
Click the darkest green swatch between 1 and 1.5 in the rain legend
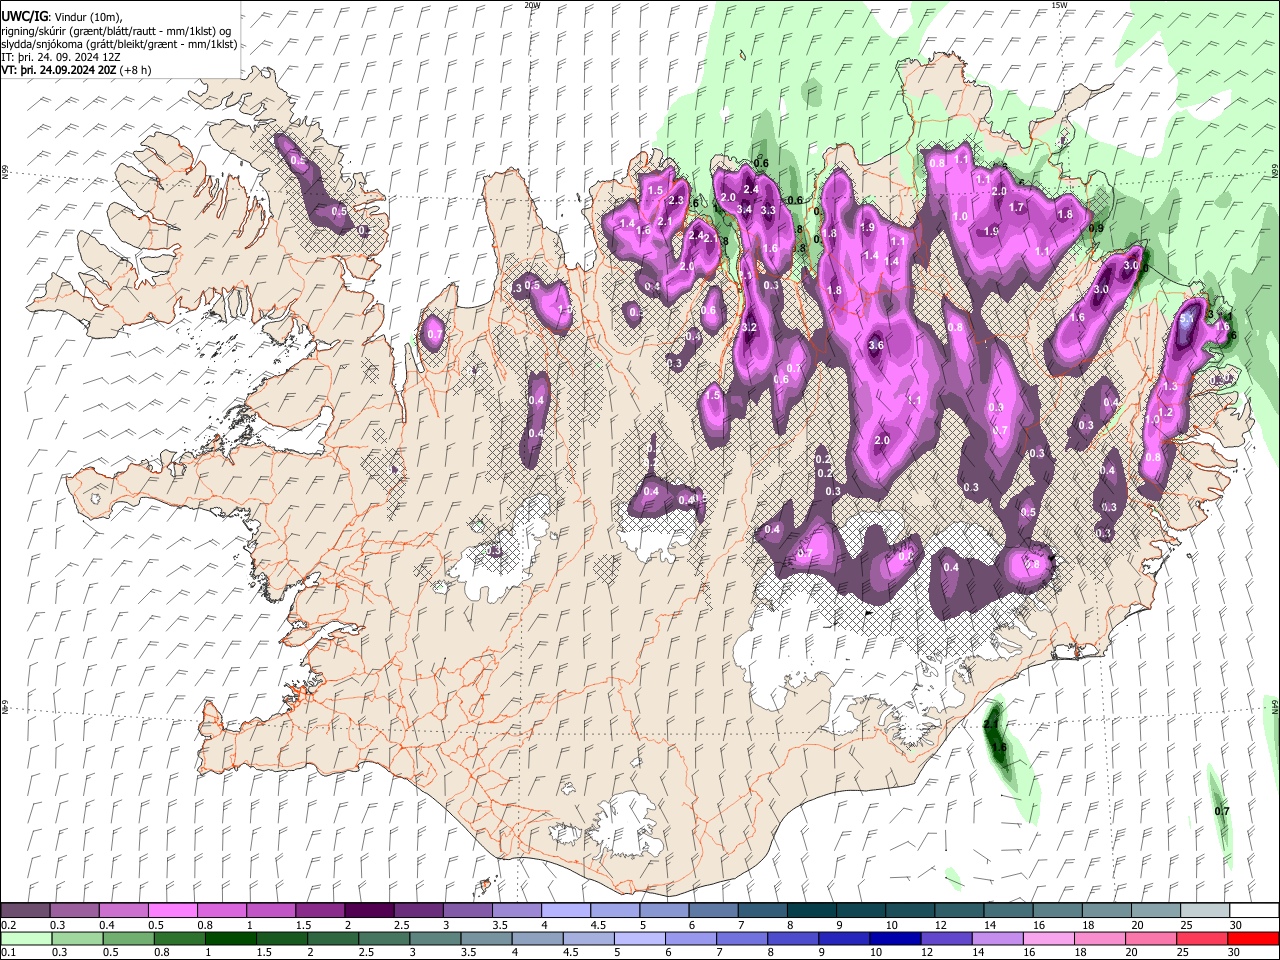click(x=231, y=938)
